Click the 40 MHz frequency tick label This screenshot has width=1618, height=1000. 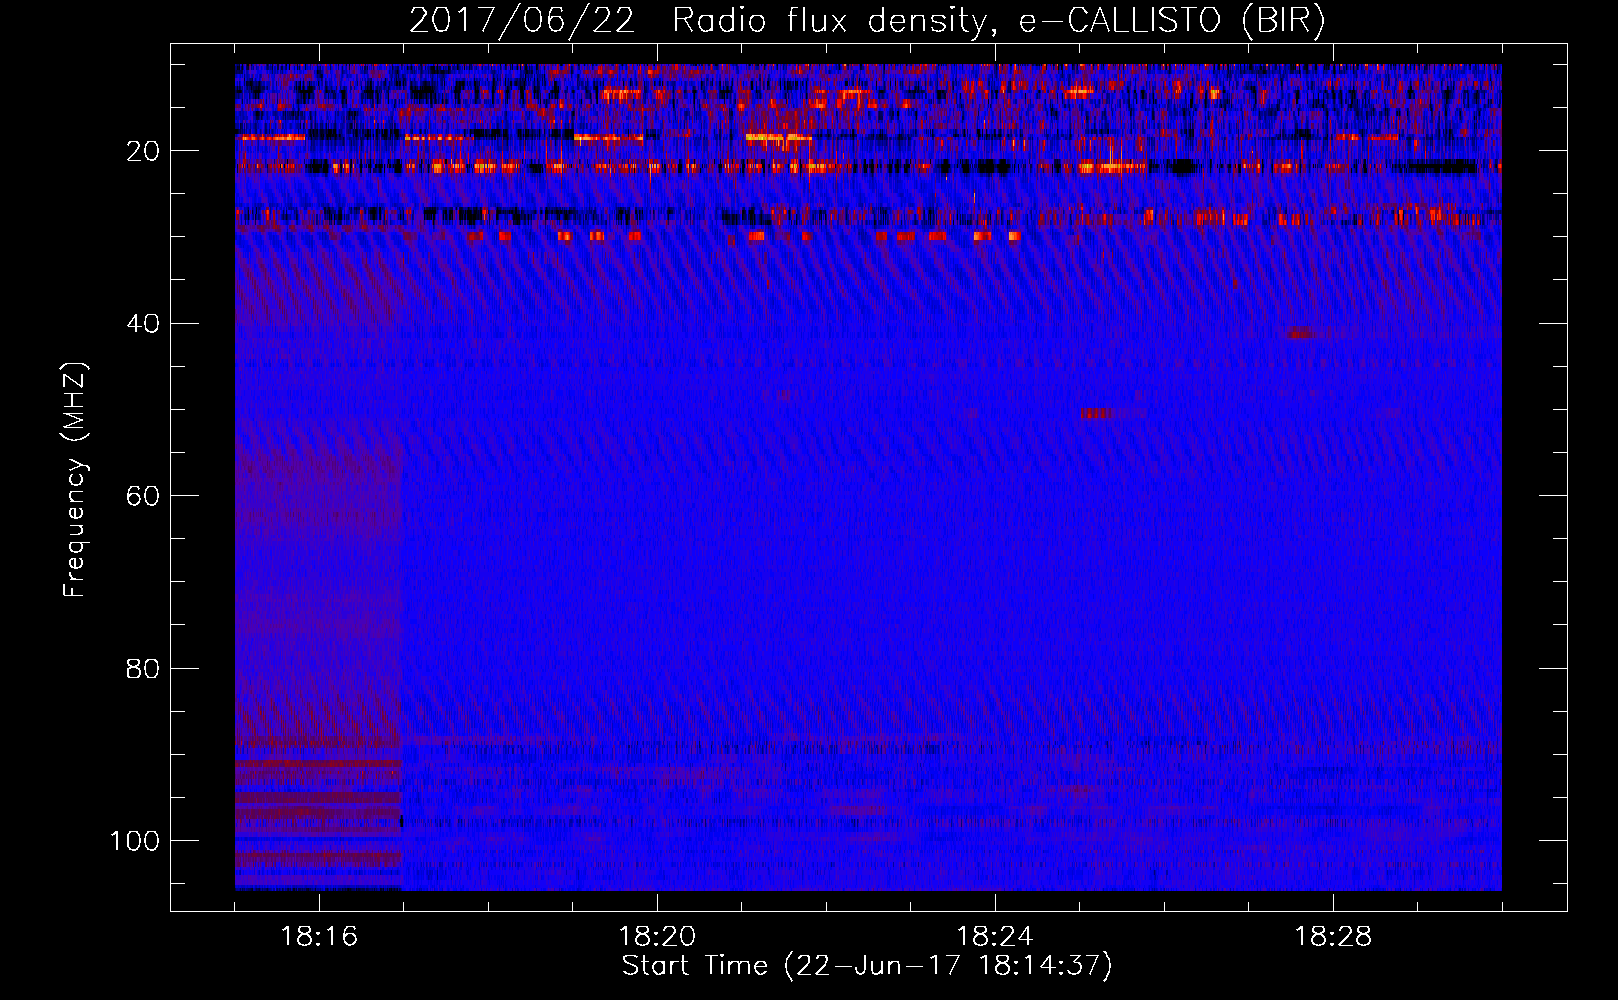pyautogui.click(x=143, y=324)
